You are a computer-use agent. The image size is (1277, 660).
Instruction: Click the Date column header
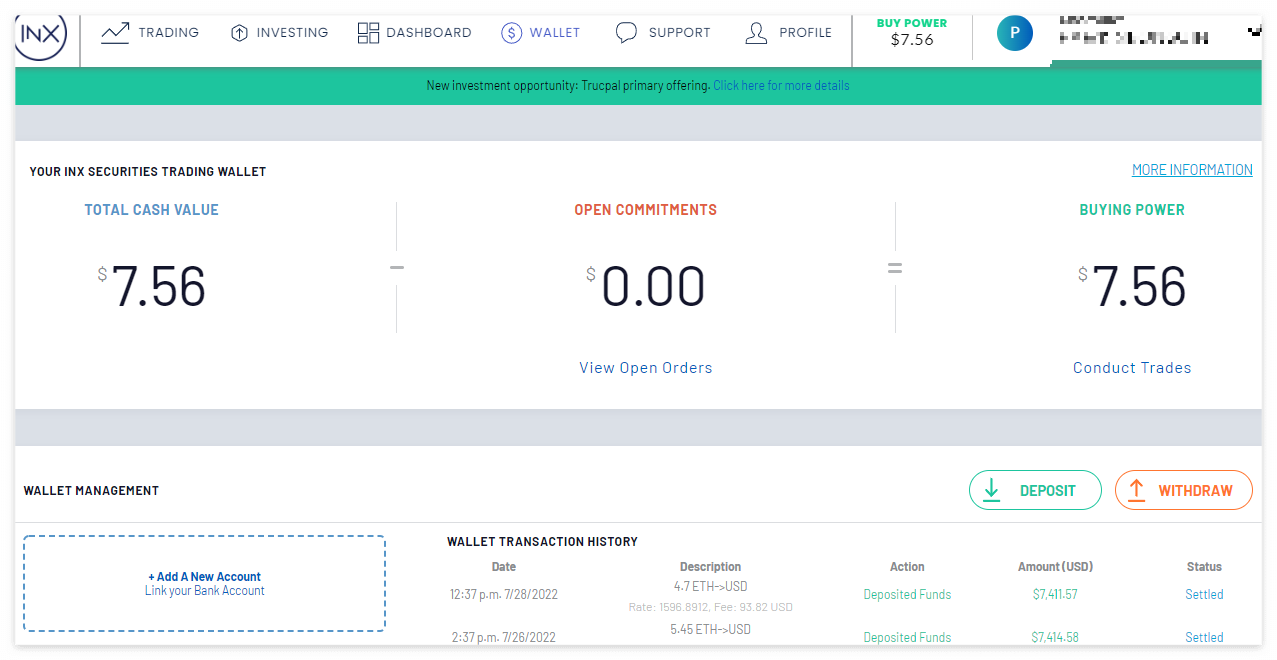click(504, 567)
